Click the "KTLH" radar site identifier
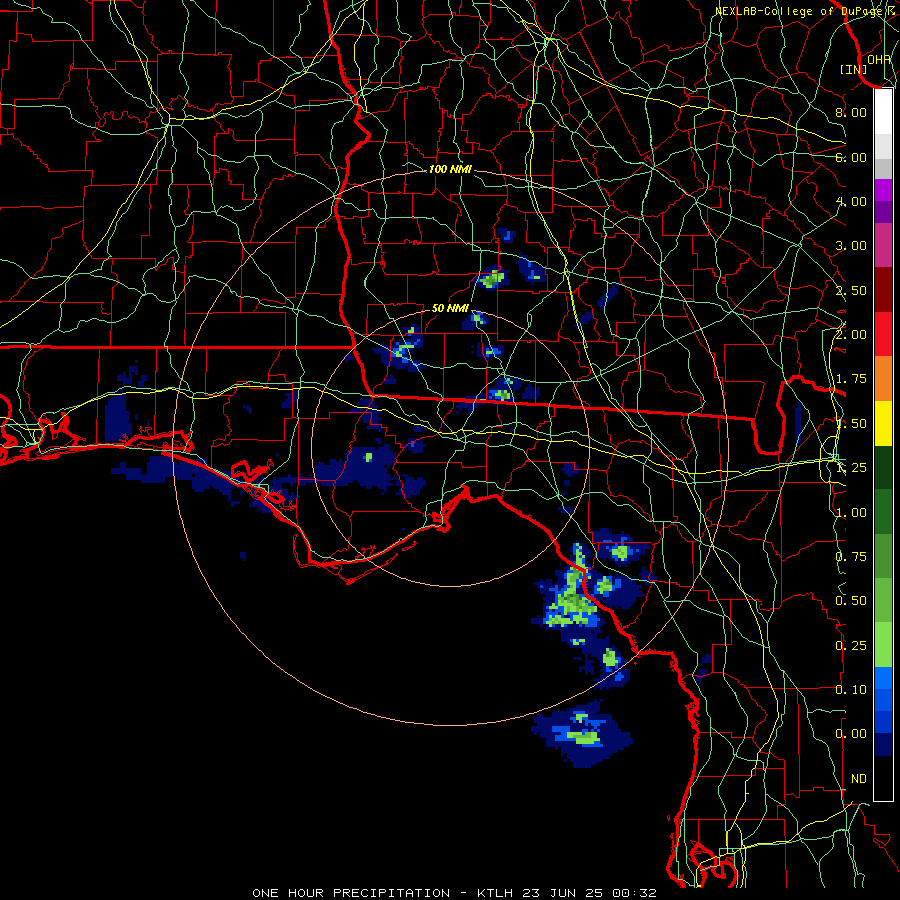The height and width of the screenshot is (900, 900). click(x=495, y=893)
